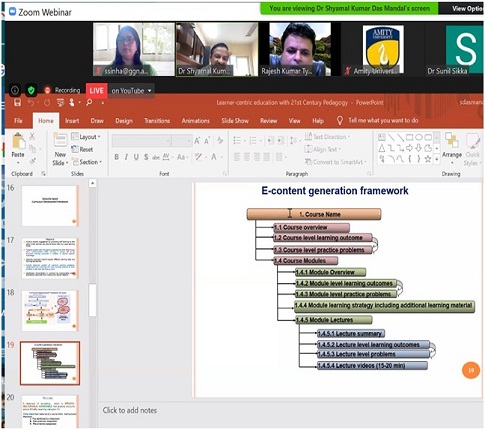Switch to the Slide Show tab
Viewport: 485px width, 430px height.
235,121
